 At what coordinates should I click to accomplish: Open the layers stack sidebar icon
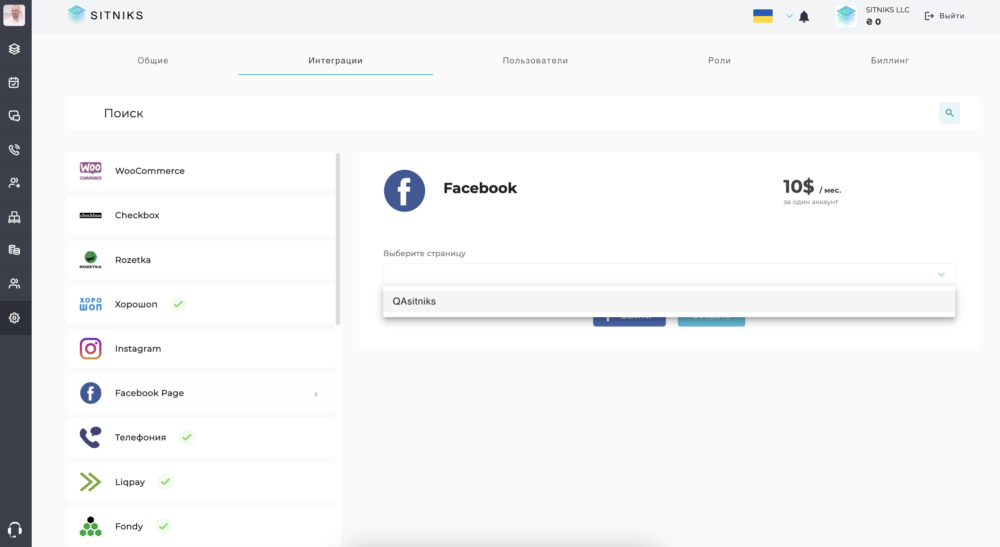(14, 49)
